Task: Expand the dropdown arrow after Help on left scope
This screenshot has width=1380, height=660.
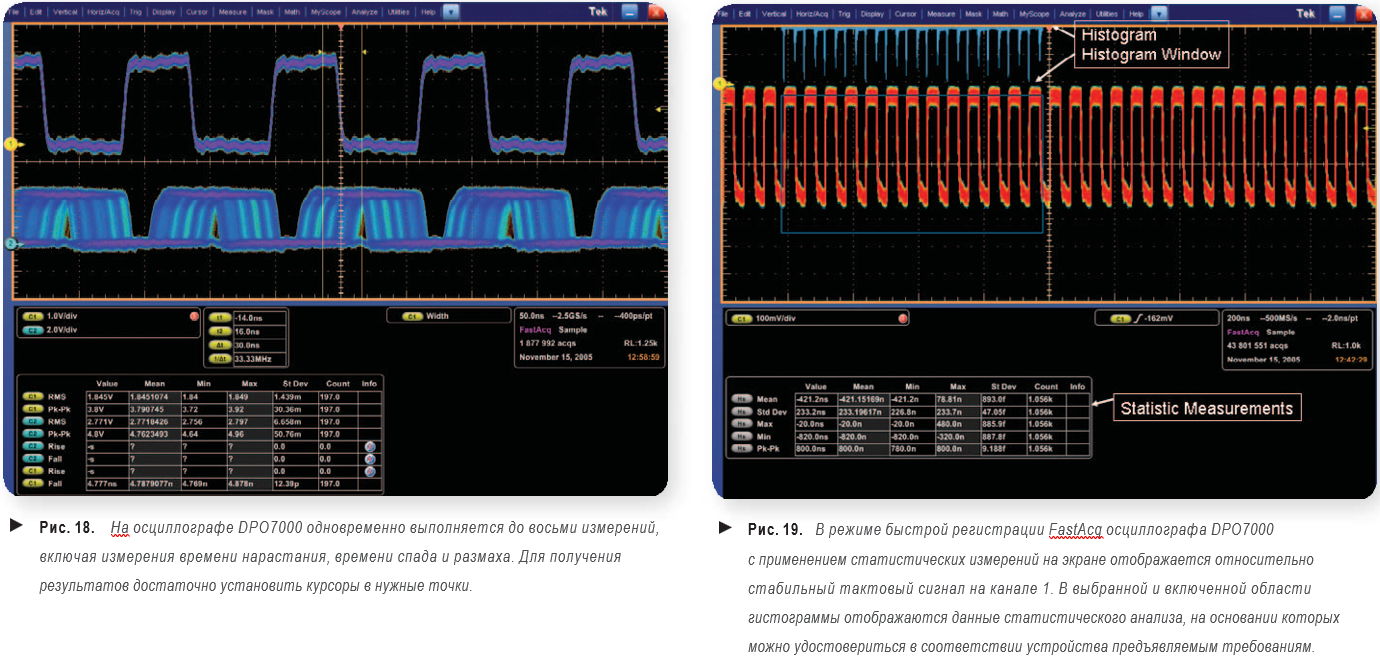Action: [451, 14]
